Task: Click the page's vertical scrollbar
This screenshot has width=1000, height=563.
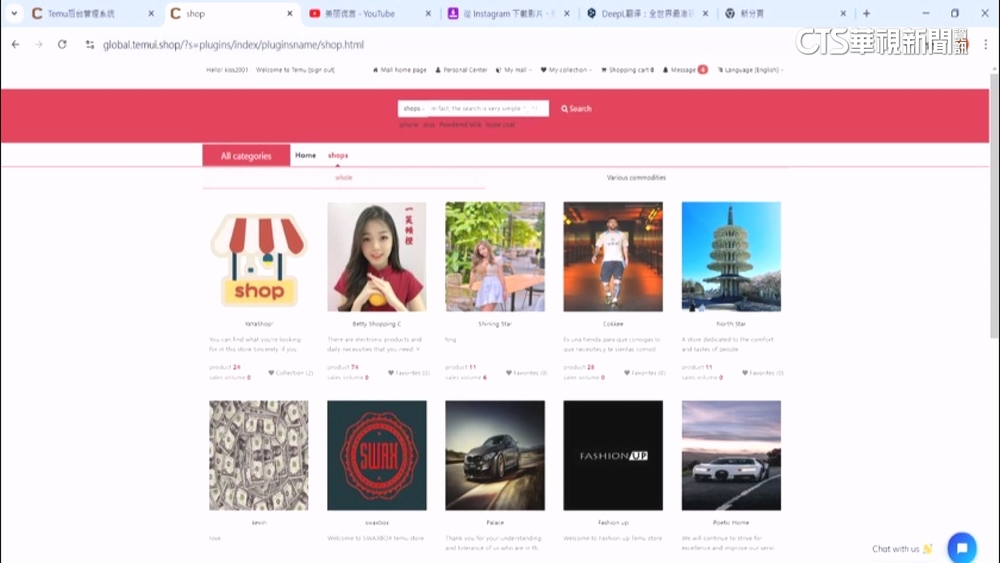Action: tap(993, 200)
